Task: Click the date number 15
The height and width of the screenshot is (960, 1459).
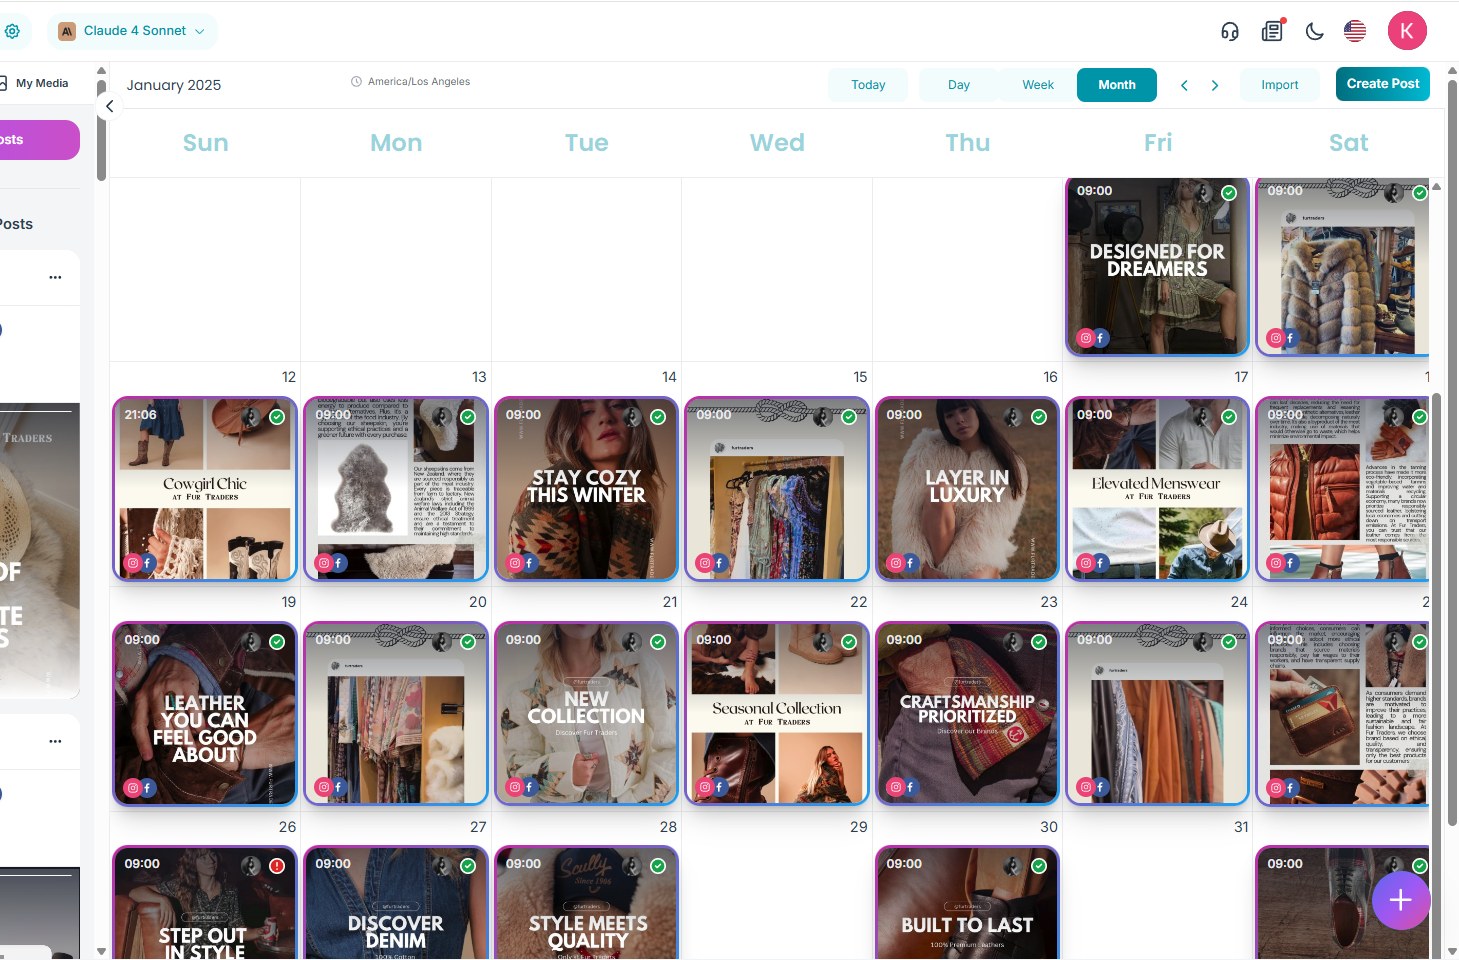Action: point(860,377)
